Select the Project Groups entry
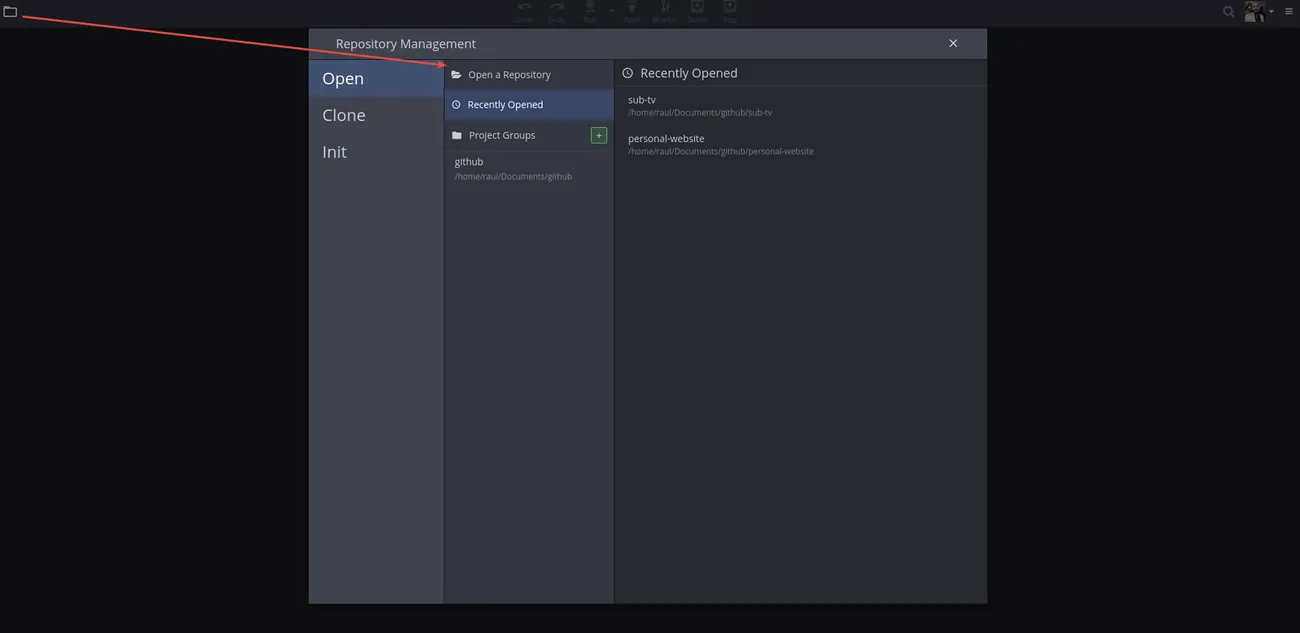This screenshot has width=1300, height=633. tap(517, 135)
